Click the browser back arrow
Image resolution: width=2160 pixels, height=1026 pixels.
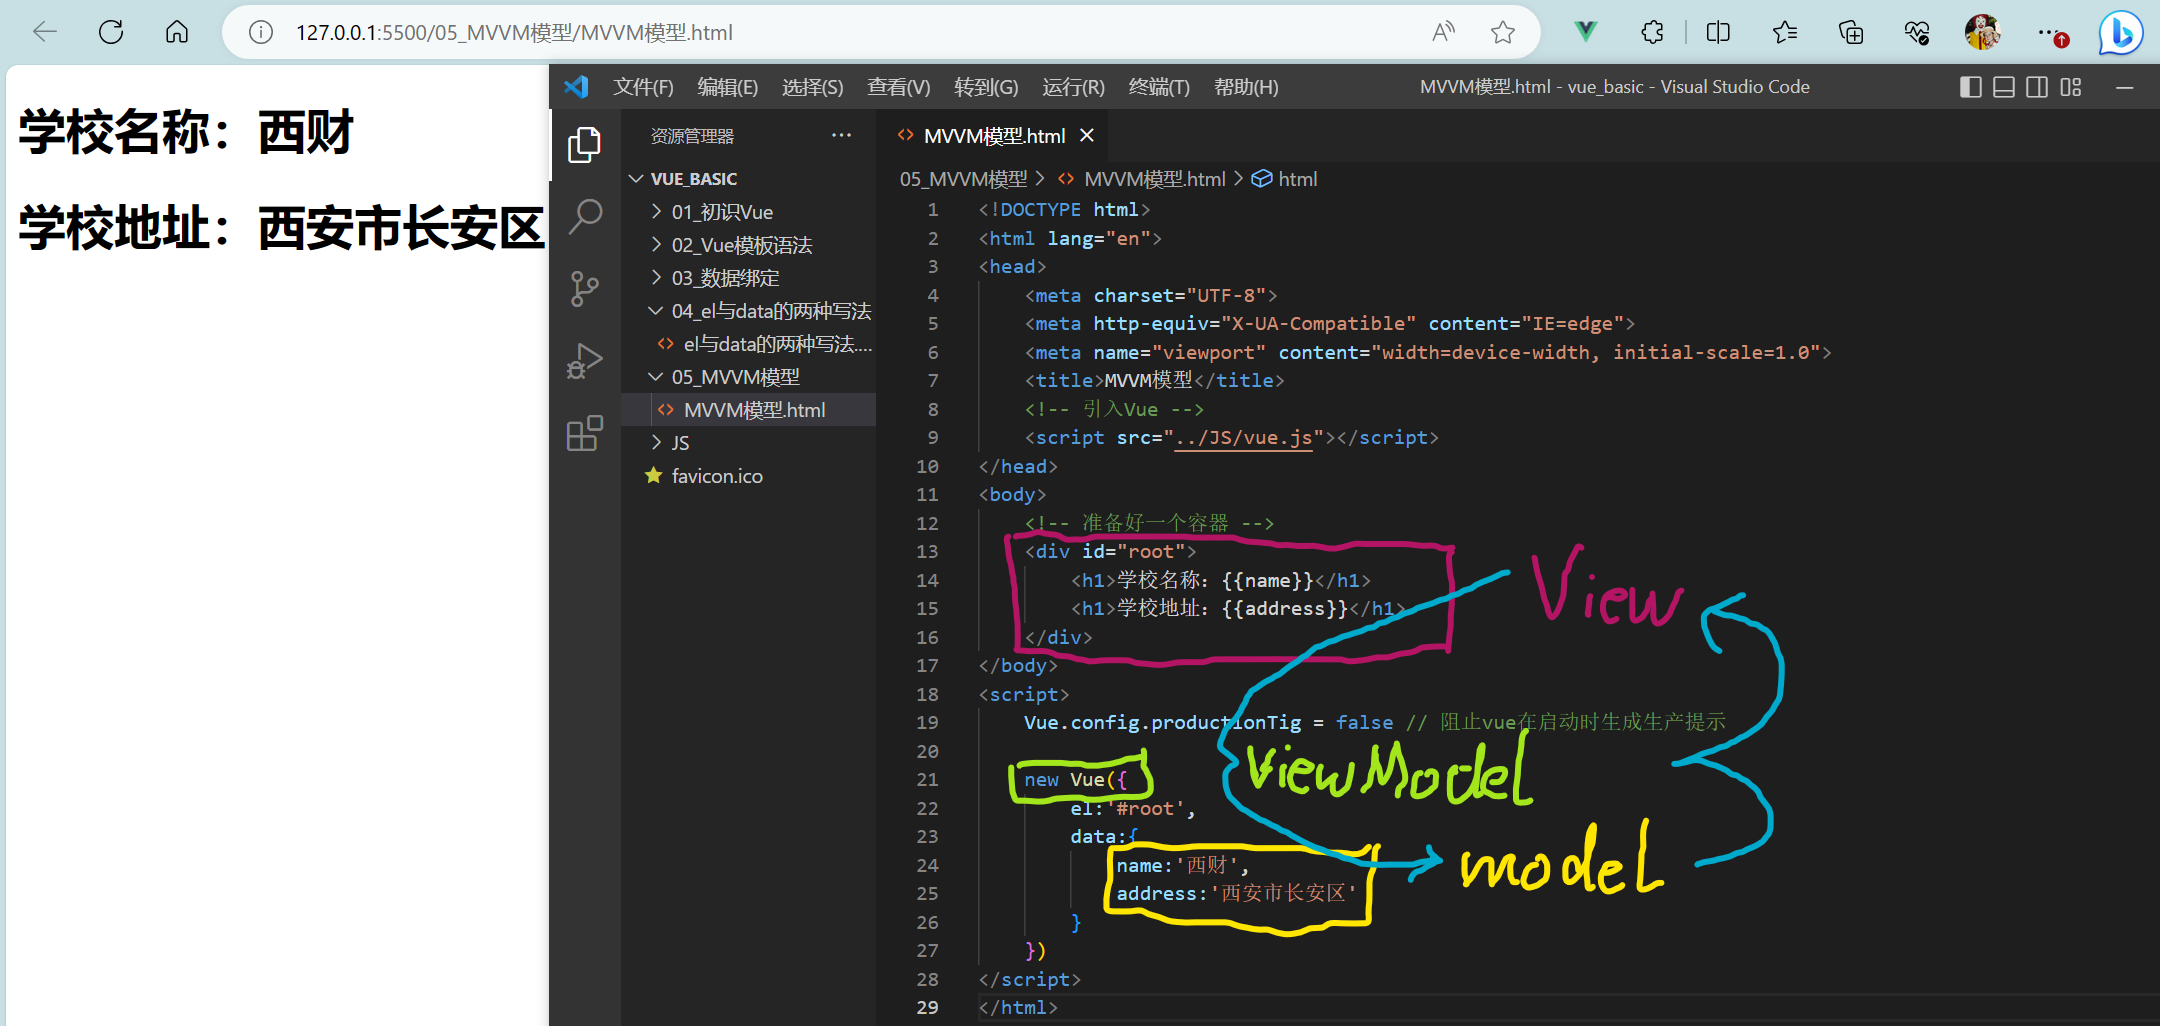(45, 32)
